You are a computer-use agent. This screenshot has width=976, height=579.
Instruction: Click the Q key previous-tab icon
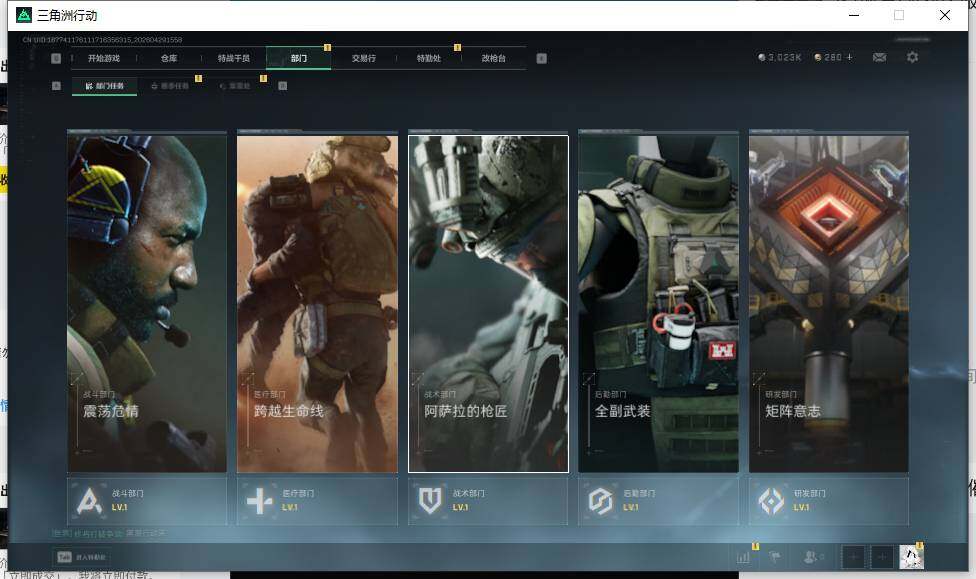[x=56, y=58]
